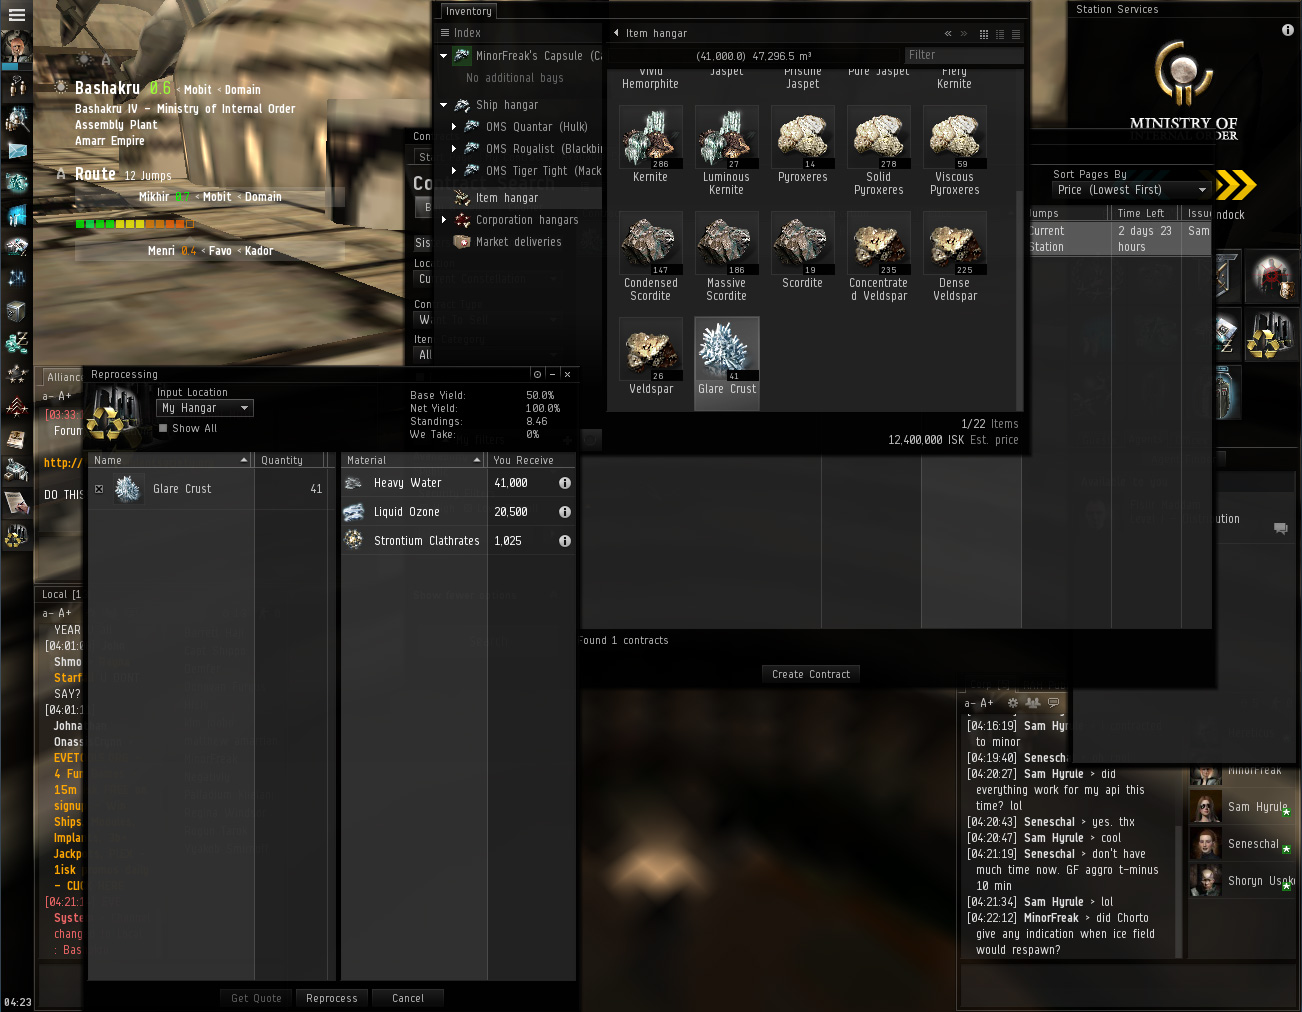Viewport: 1302px width, 1012px height.
Task: Sort reprocessing list by Name column
Action: pyautogui.click(x=170, y=460)
